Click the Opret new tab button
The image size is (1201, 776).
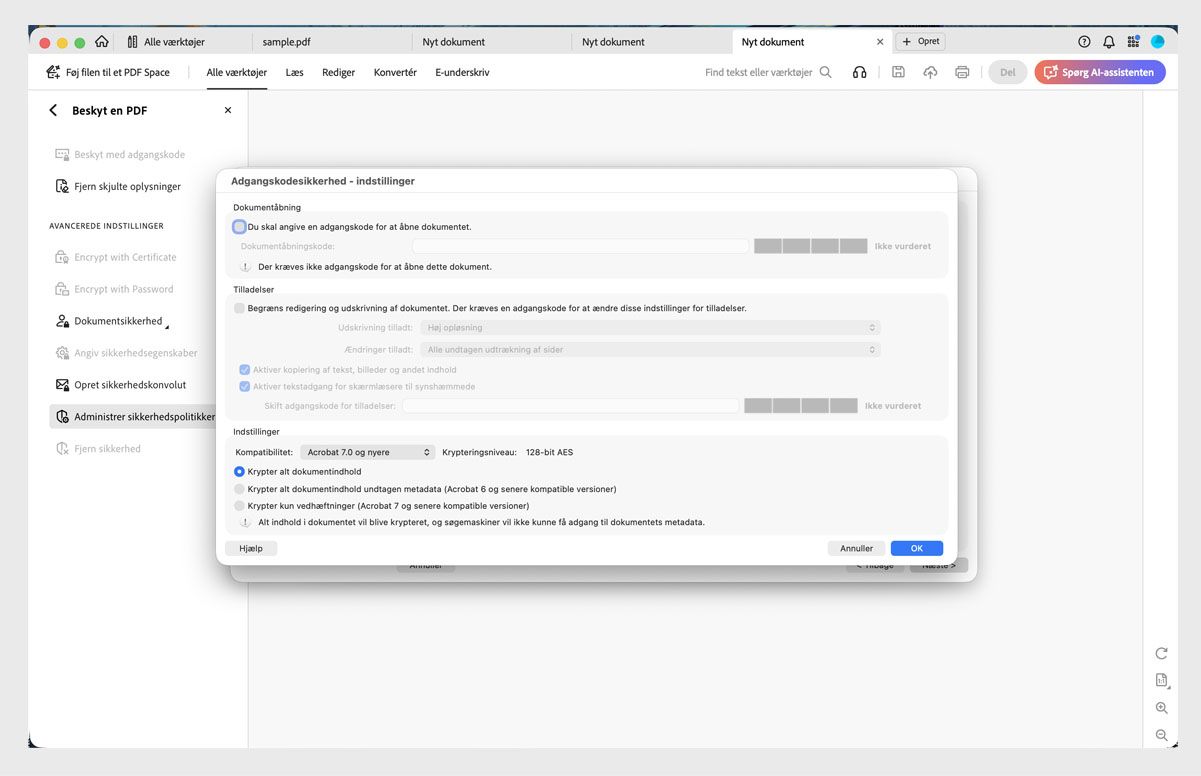tap(920, 42)
